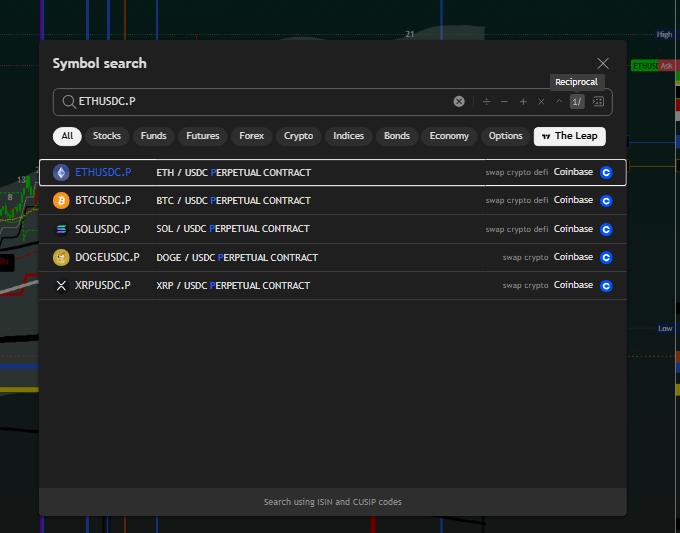Filter results by Stocks

tap(107, 136)
